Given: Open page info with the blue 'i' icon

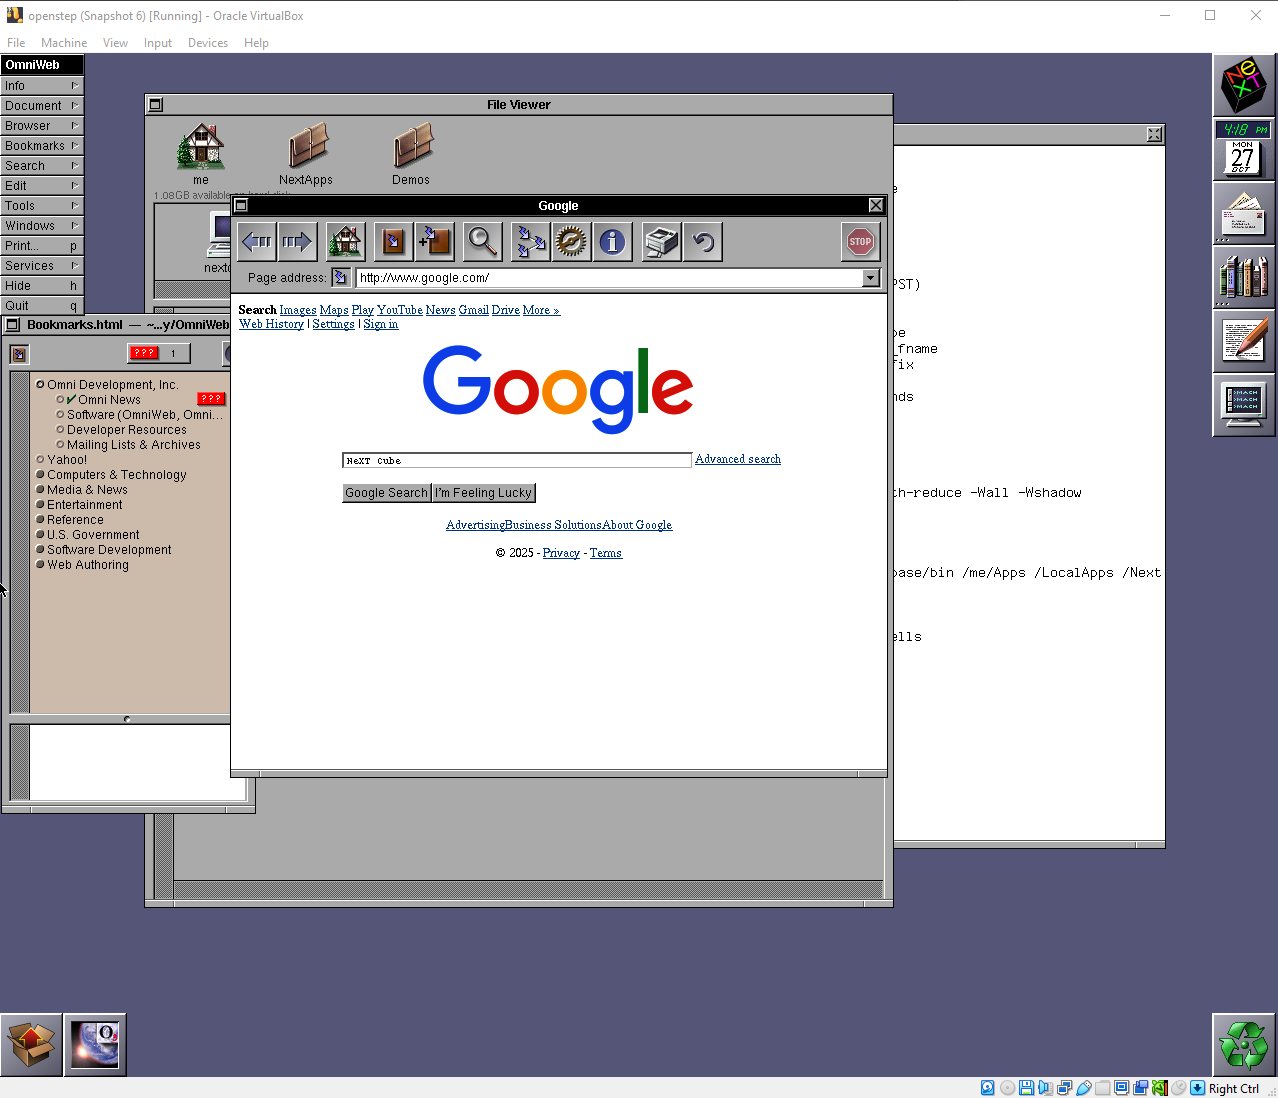Looking at the screenshot, I should tap(612, 242).
